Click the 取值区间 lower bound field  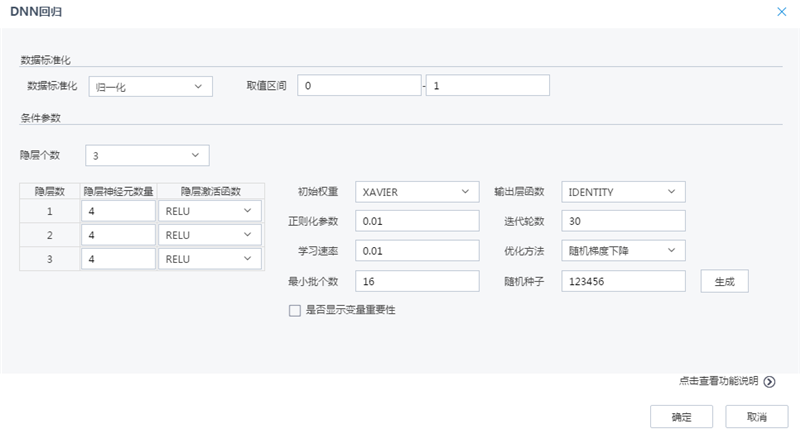pos(357,86)
